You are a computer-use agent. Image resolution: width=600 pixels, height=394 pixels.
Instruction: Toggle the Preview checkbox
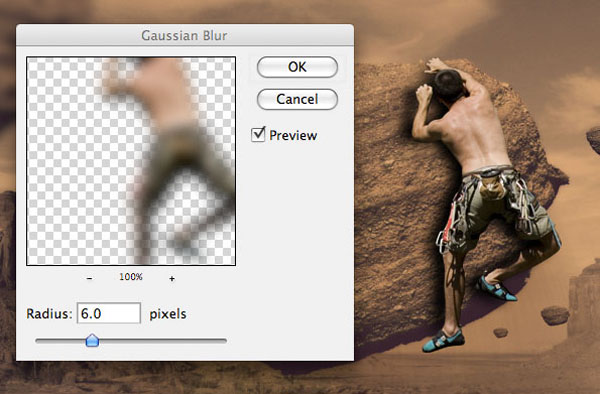(x=258, y=135)
